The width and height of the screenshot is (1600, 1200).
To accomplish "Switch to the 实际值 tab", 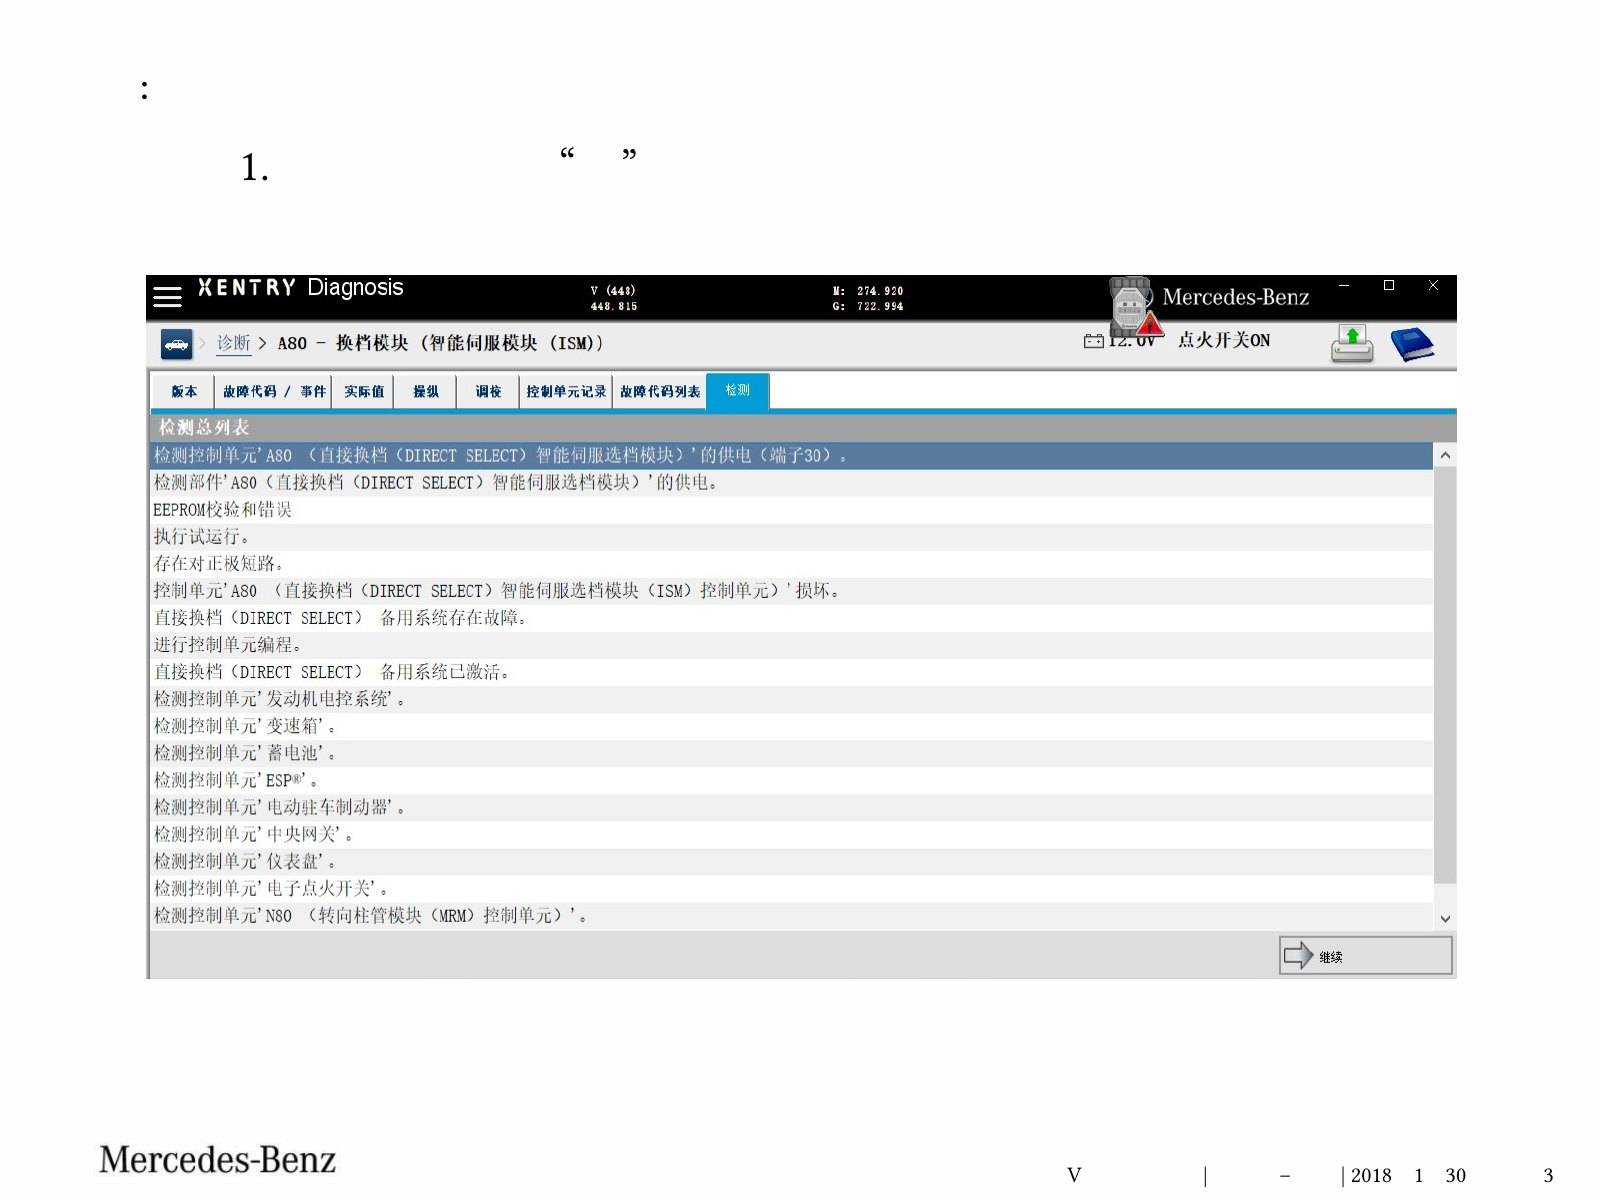I will [364, 391].
